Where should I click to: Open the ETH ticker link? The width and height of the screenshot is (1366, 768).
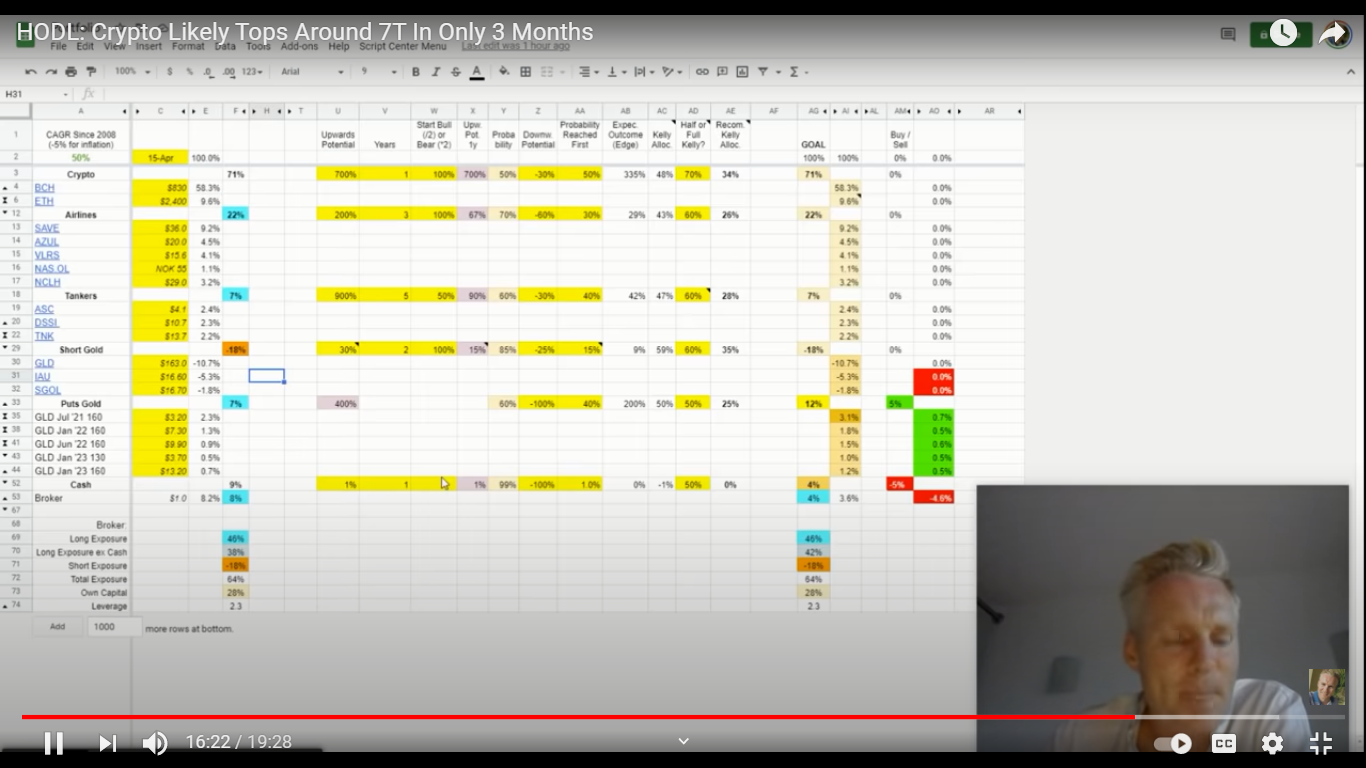point(44,201)
